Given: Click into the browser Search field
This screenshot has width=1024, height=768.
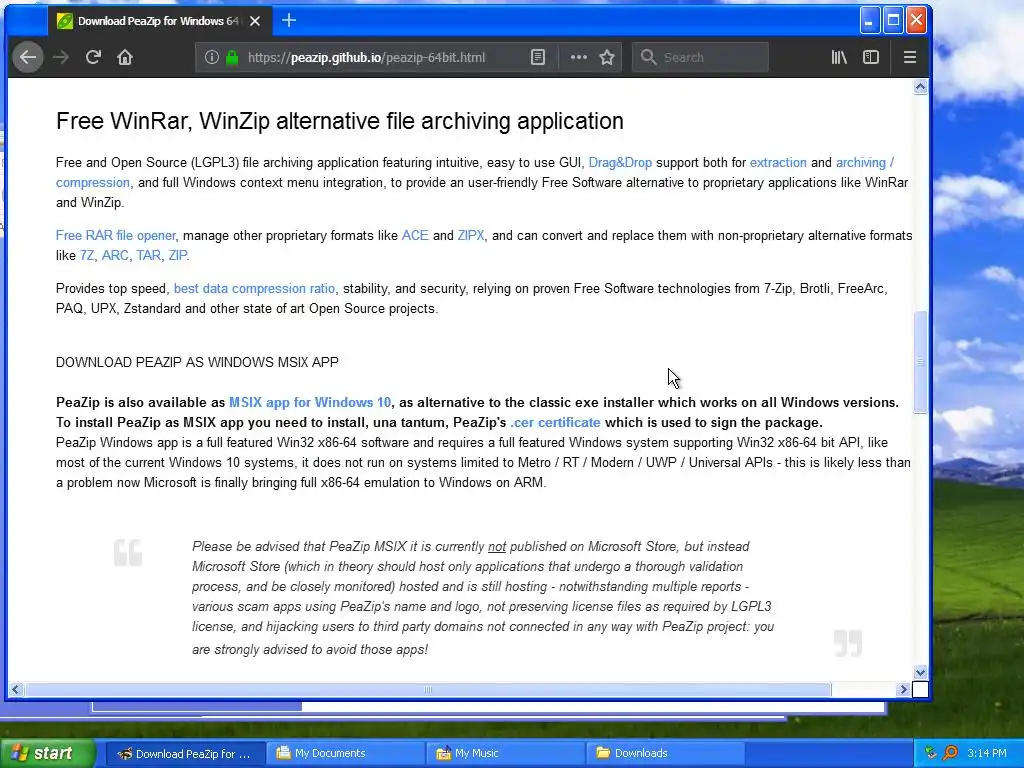Looking at the screenshot, I should coord(700,57).
